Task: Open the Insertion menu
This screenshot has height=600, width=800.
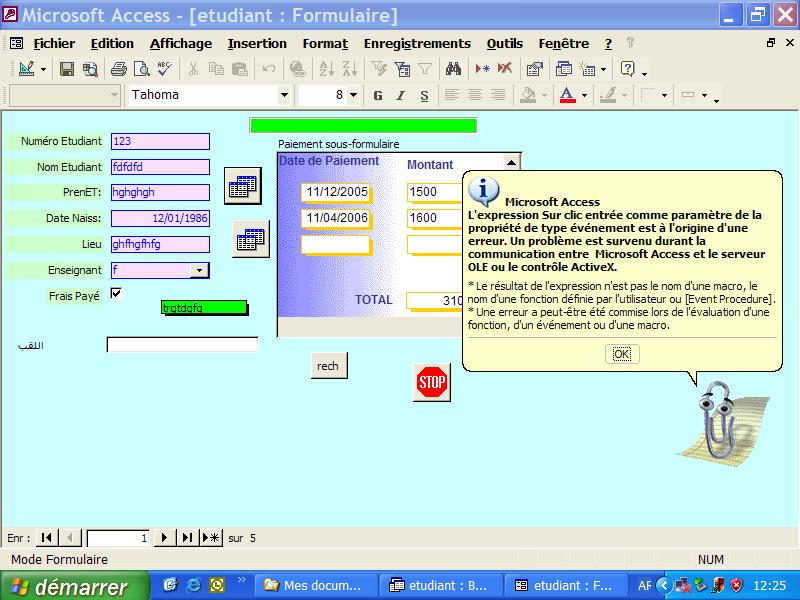Action: pos(257,44)
